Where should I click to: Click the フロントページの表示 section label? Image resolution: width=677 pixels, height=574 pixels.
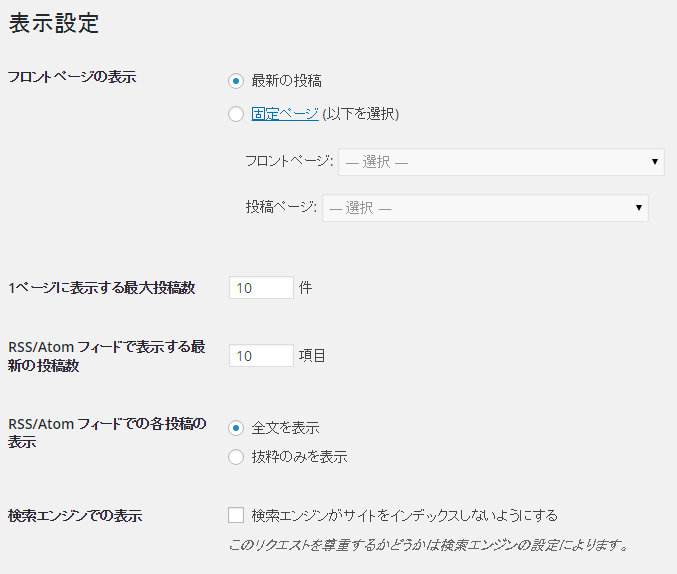click(72, 77)
